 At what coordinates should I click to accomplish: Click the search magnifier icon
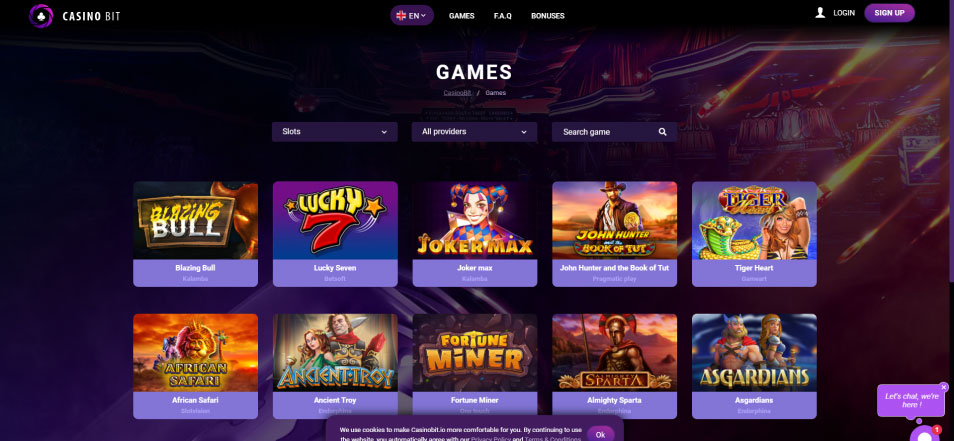pyautogui.click(x=663, y=132)
